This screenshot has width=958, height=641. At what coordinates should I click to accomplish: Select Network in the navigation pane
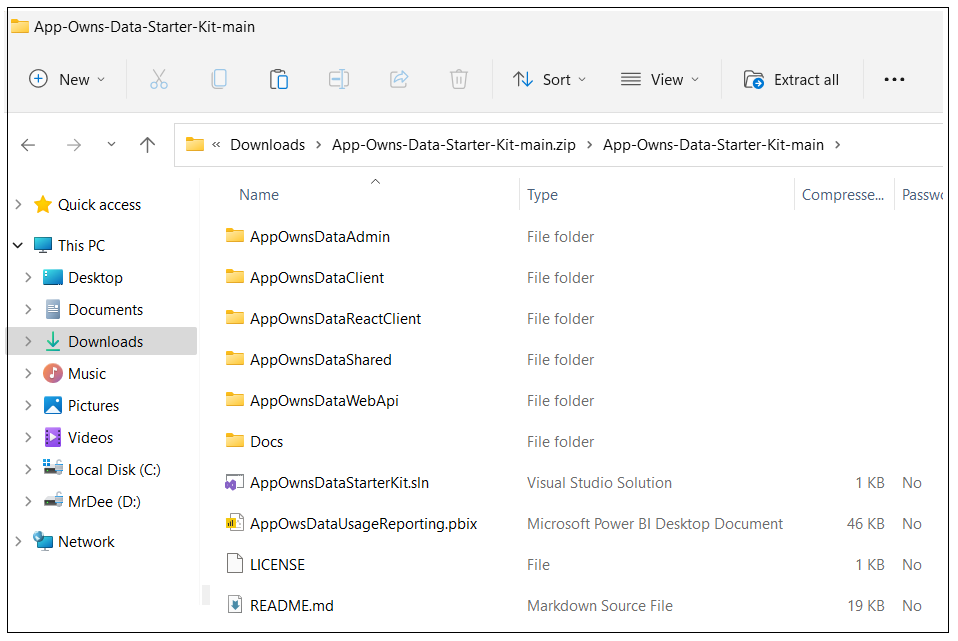click(x=86, y=541)
